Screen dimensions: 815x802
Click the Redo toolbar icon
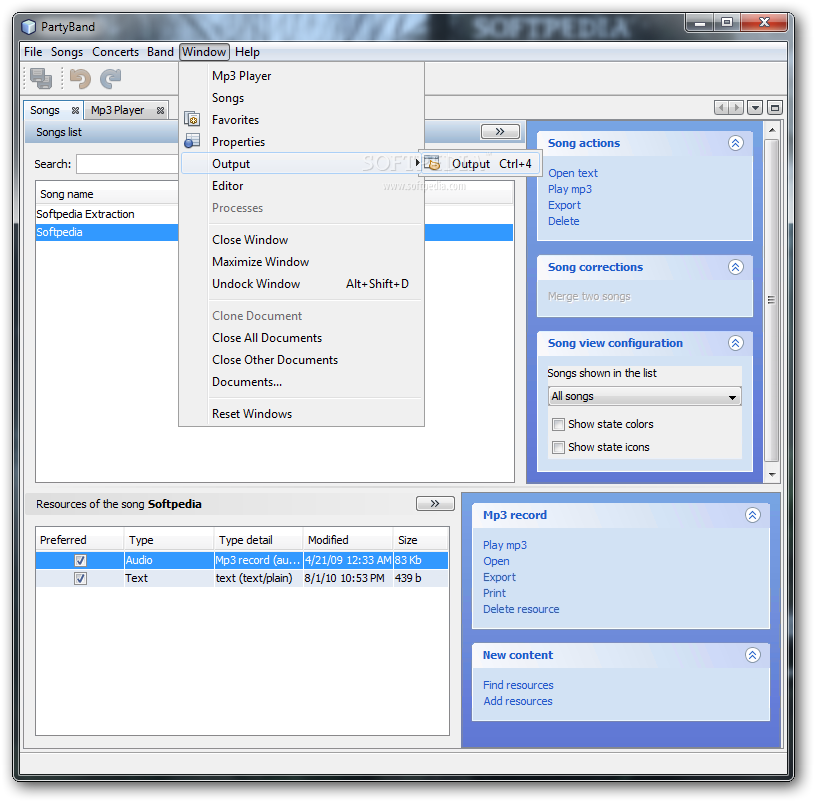coord(110,78)
